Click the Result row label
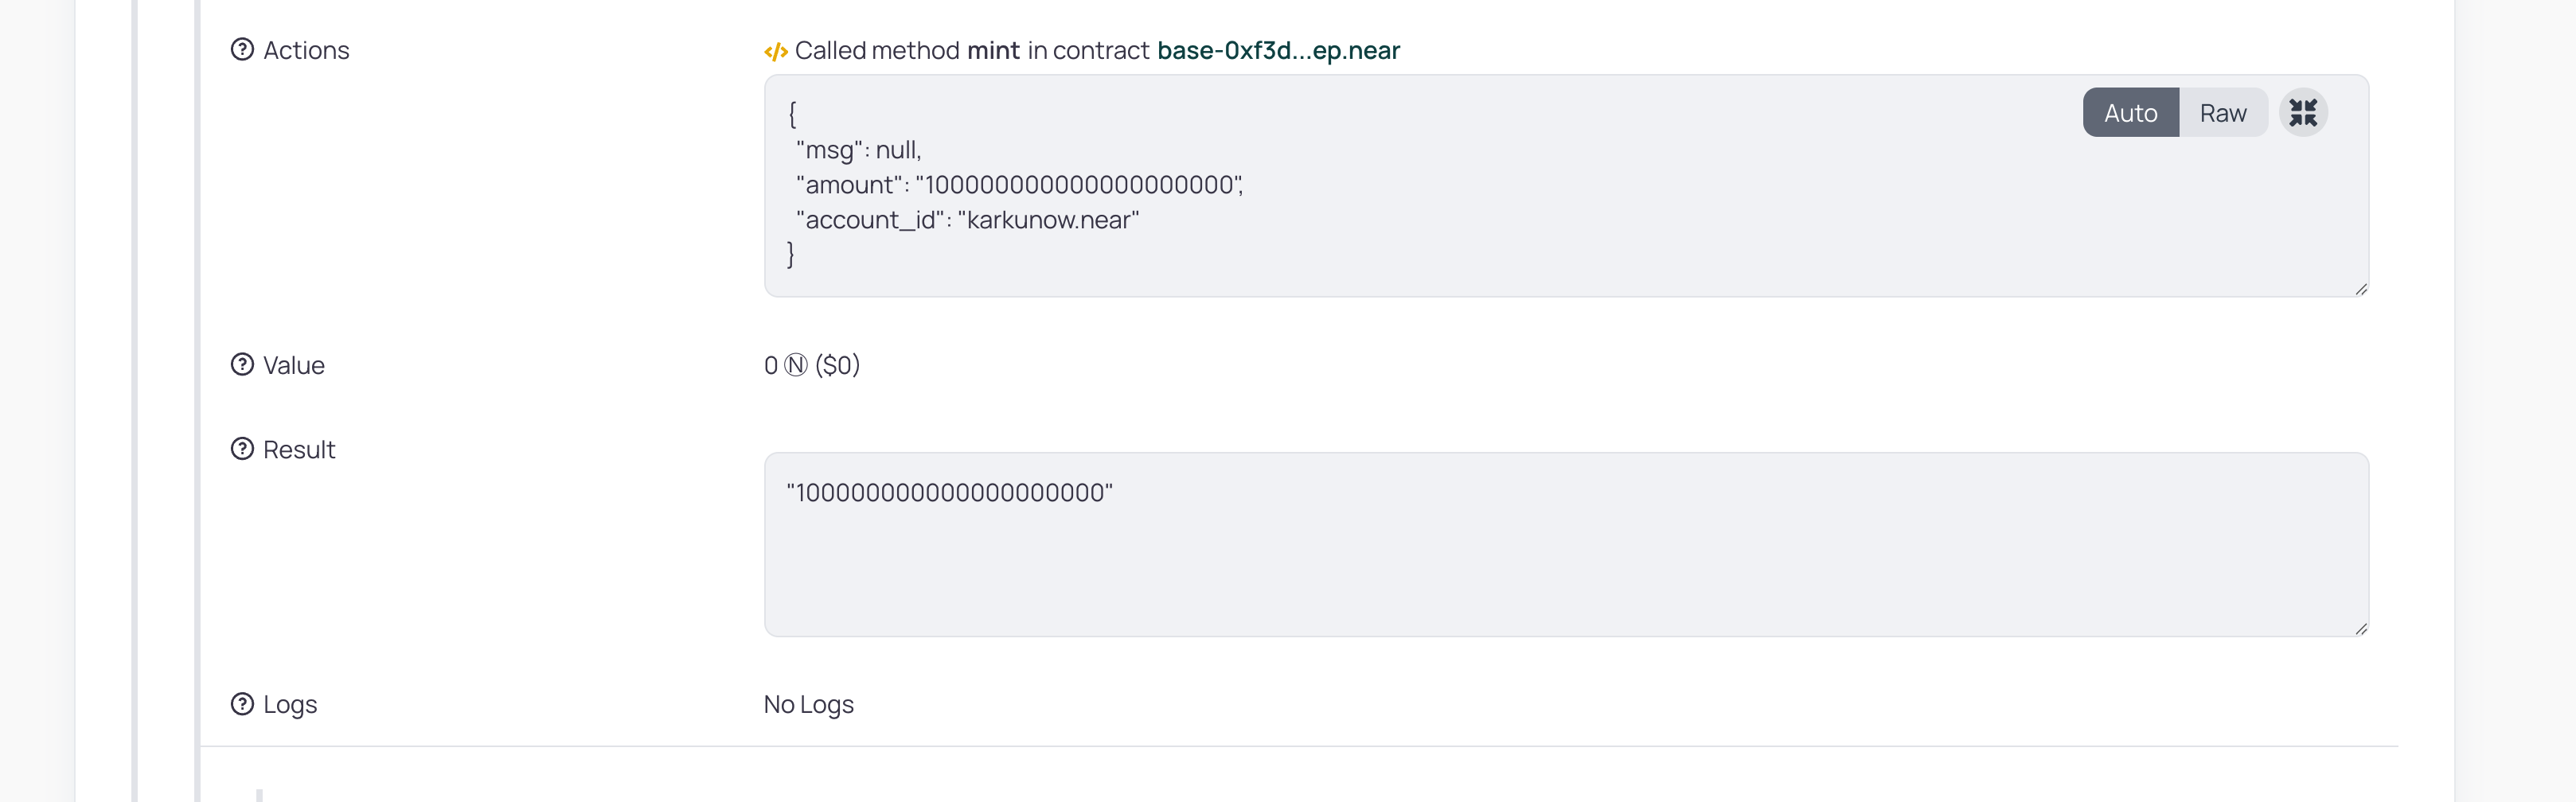Screen dimensions: 2576x802 coord(299,449)
